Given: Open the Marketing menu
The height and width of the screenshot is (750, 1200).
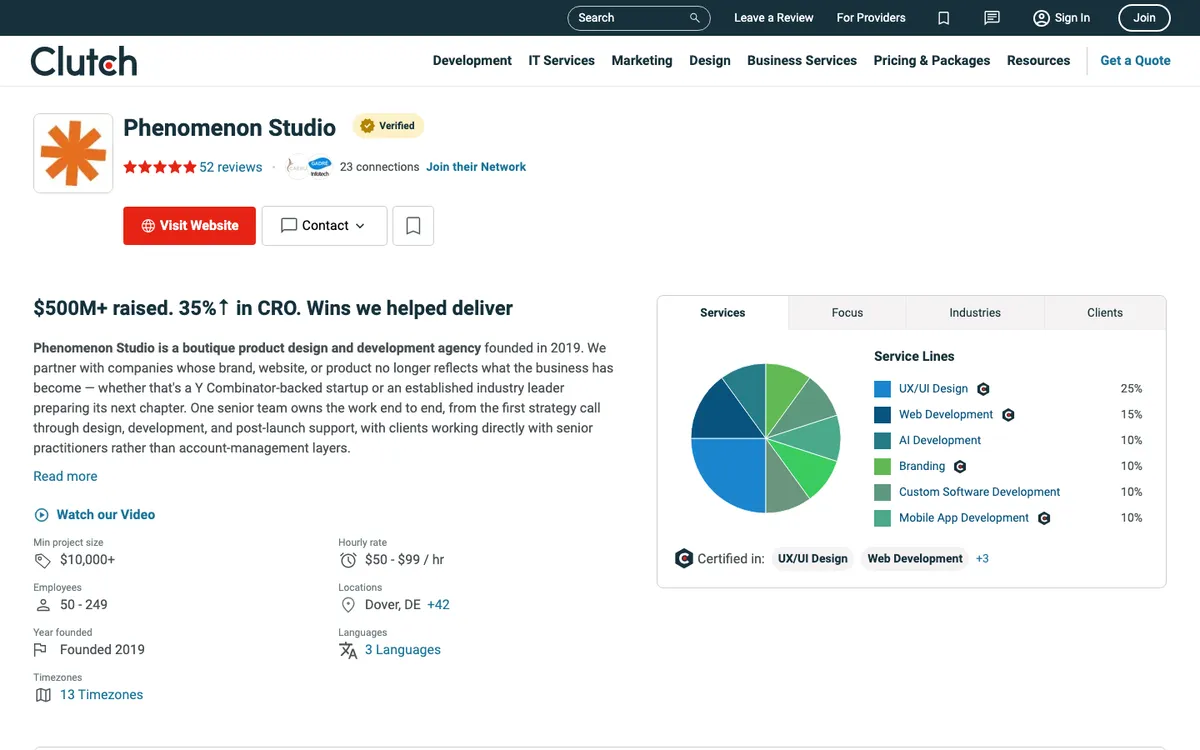Looking at the screenshot, I should click(642, 61).
